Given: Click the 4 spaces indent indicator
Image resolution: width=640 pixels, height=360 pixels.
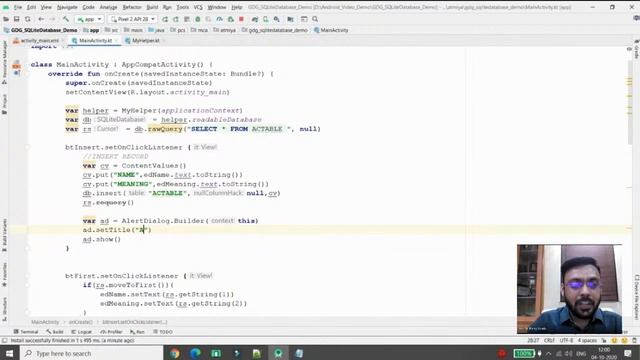Looking at the screenshot, I should coord(587,340).
